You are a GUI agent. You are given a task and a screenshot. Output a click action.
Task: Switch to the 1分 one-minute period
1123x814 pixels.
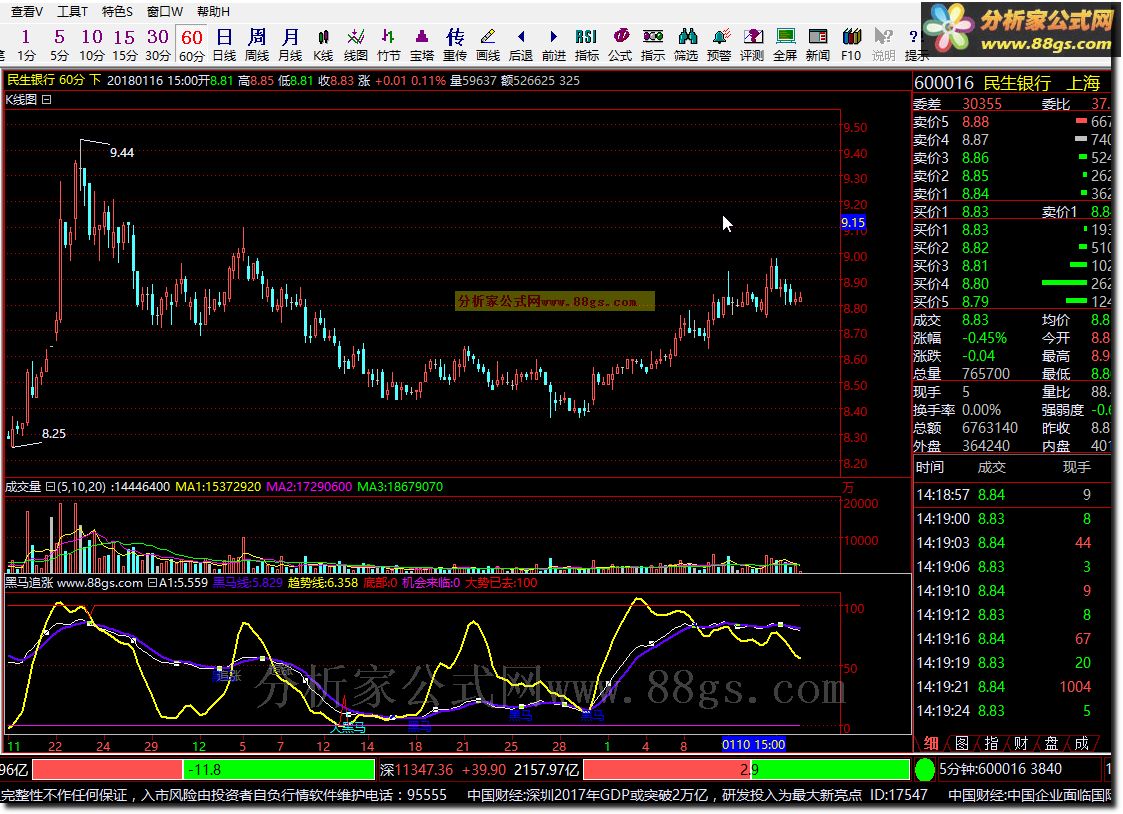pos(26,44)
